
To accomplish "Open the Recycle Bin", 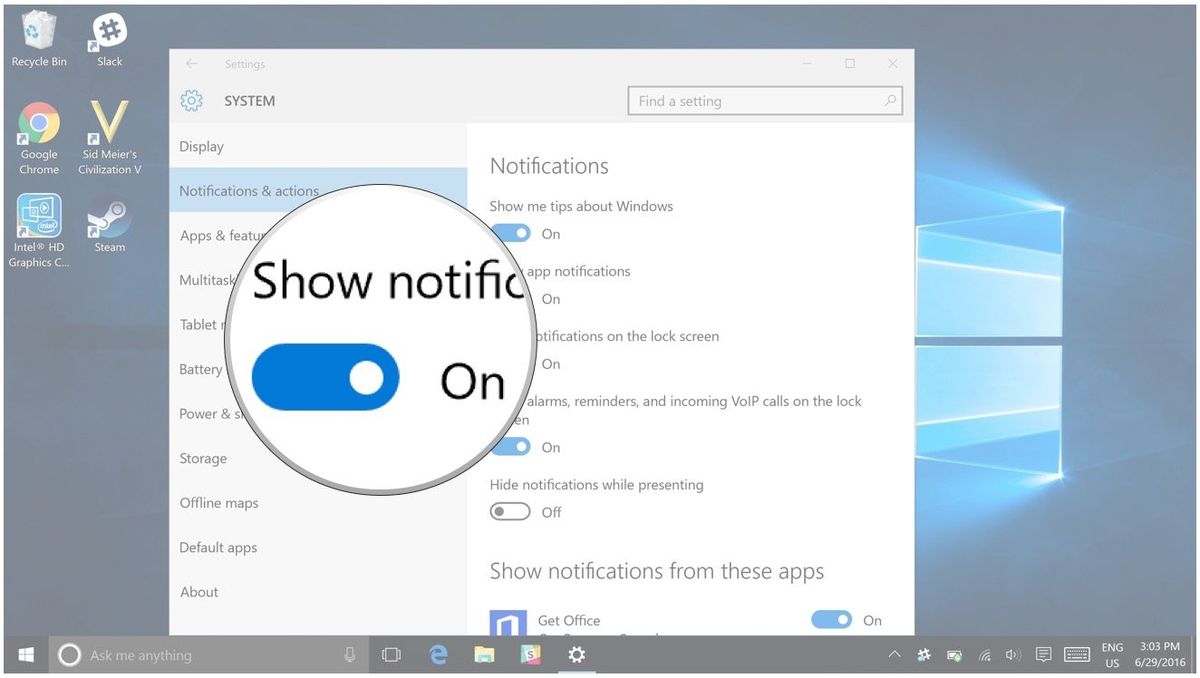I will [38, 30].
